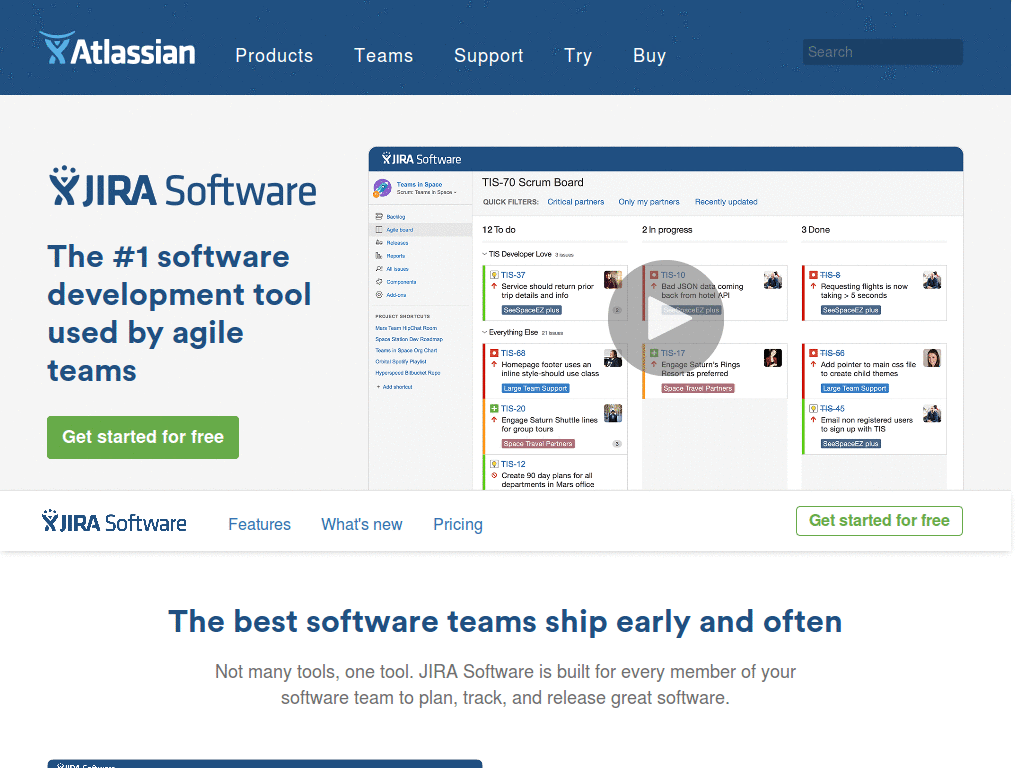1024x768 pixels.
Task: Click the Space Travel Partners label on TIS-20
Action: pos(538,443)
